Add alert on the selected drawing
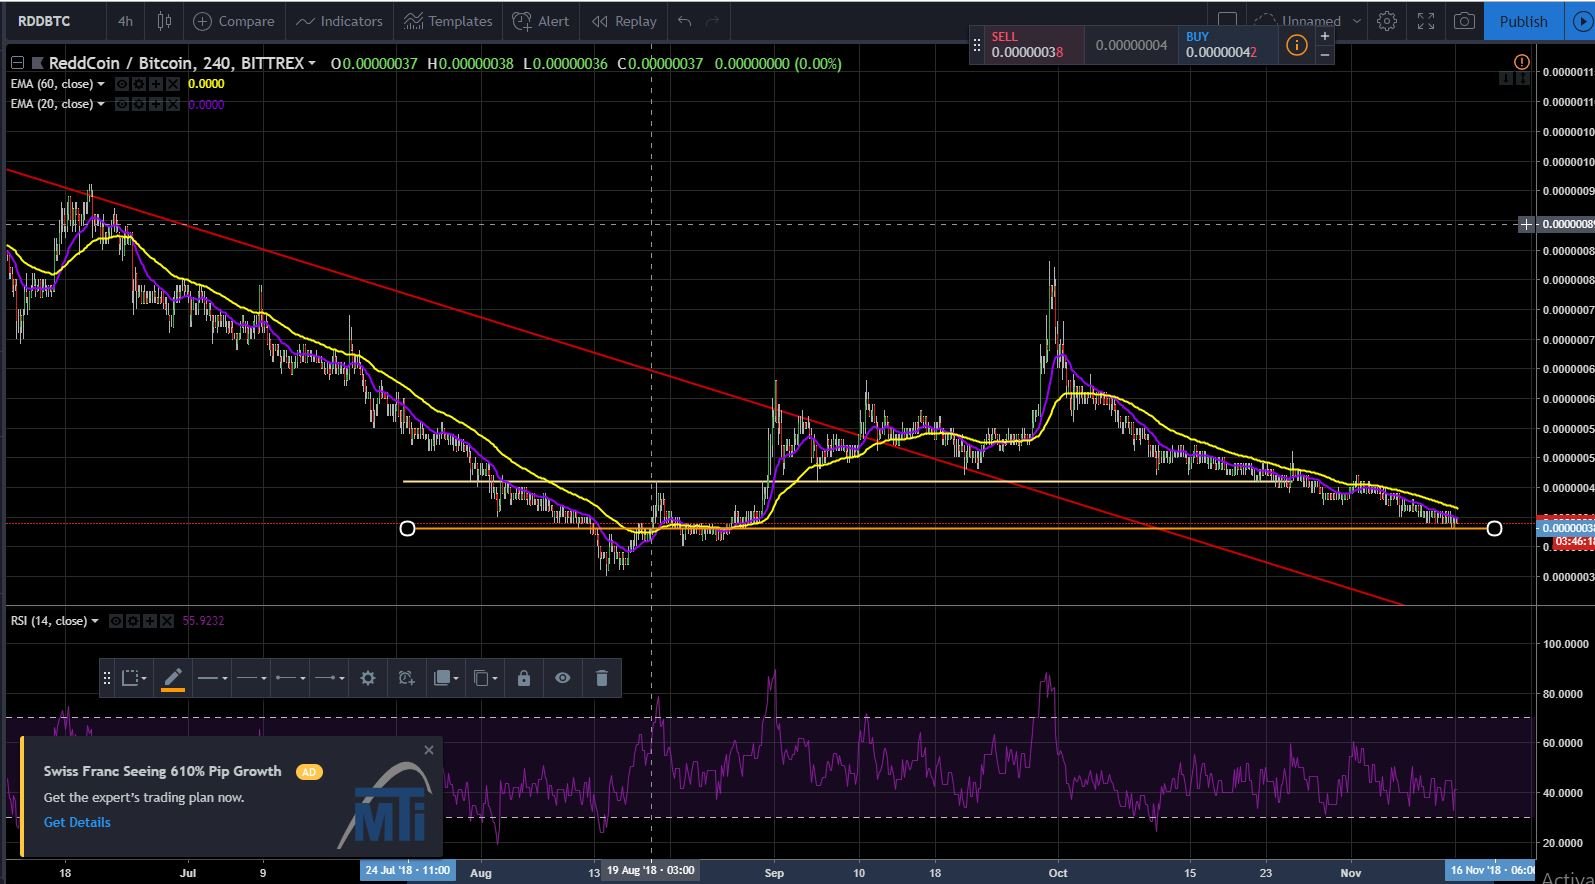 [406, 678]
